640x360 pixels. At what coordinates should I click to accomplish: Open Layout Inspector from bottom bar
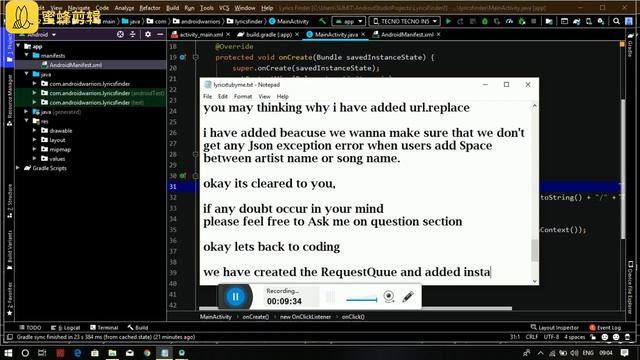pyautogui.click(x=554, y=327)
